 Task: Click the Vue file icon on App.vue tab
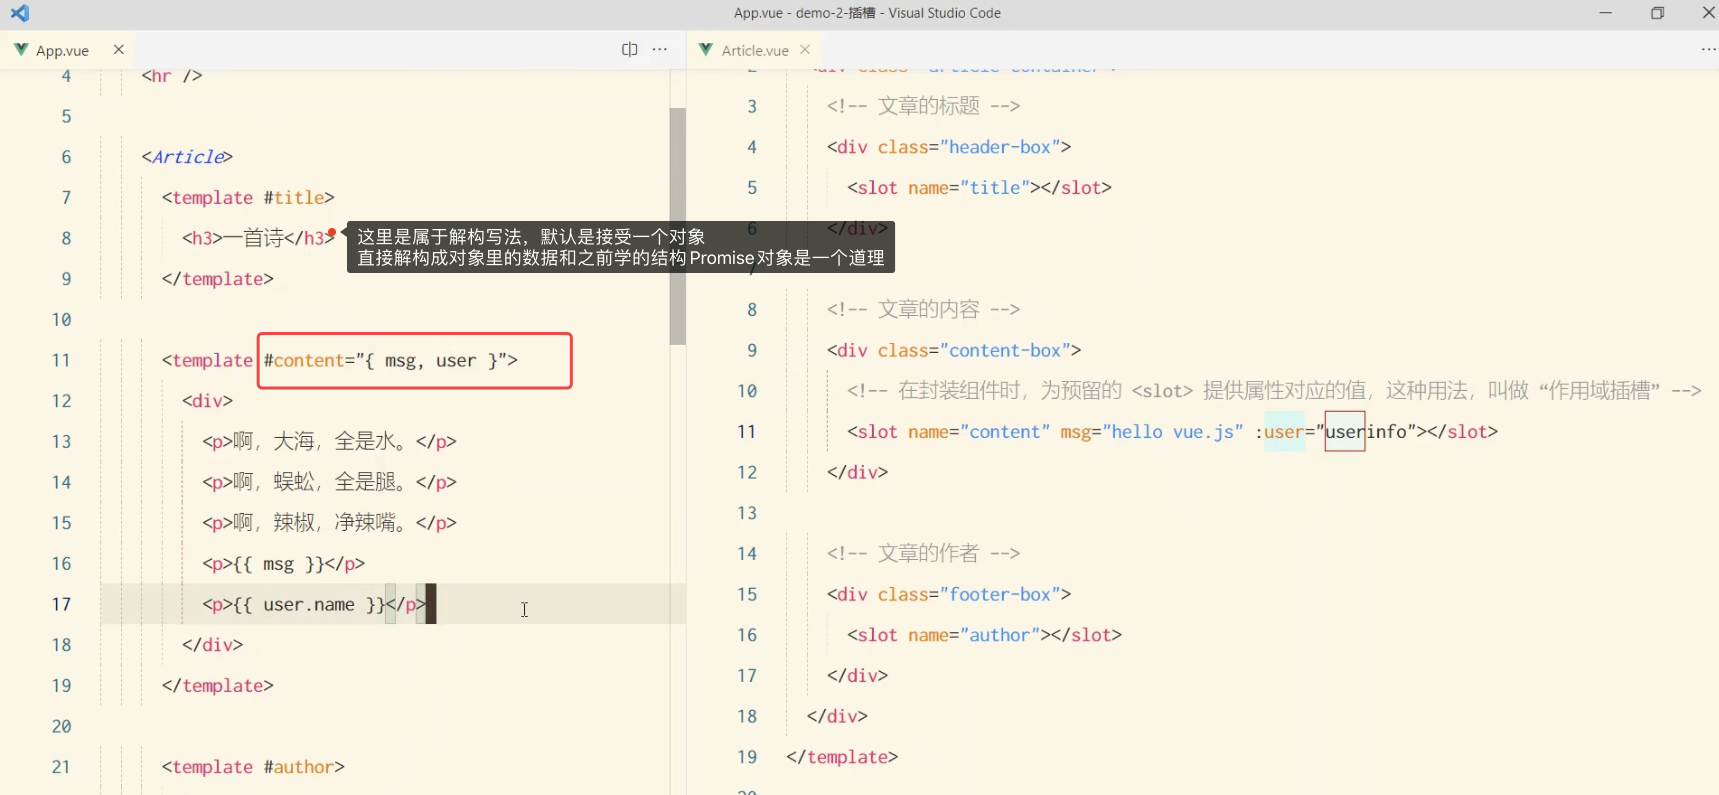21,50
